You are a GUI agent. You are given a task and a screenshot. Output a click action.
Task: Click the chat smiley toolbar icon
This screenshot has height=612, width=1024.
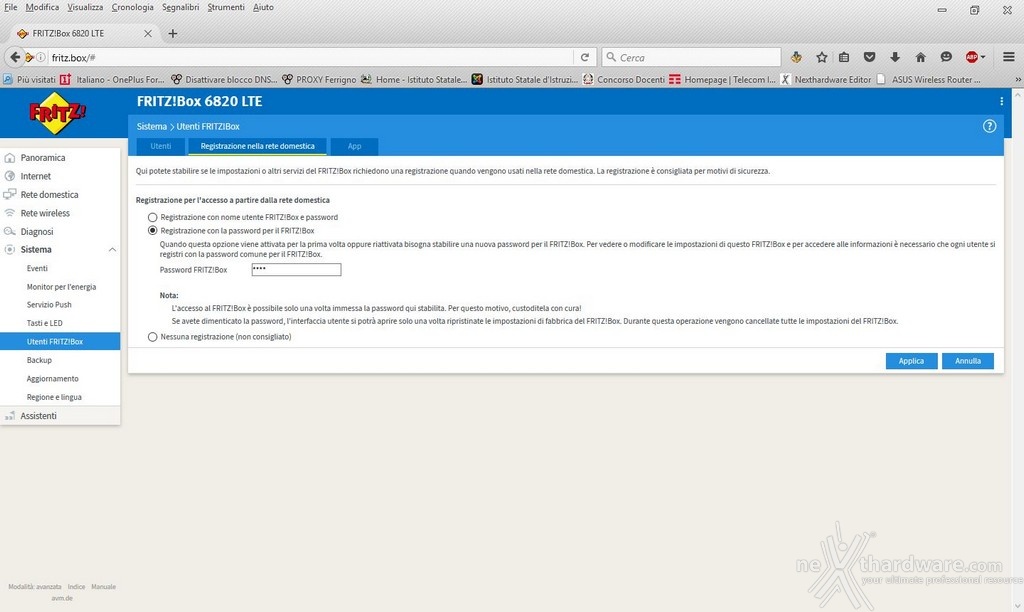[x=946, y=57]
